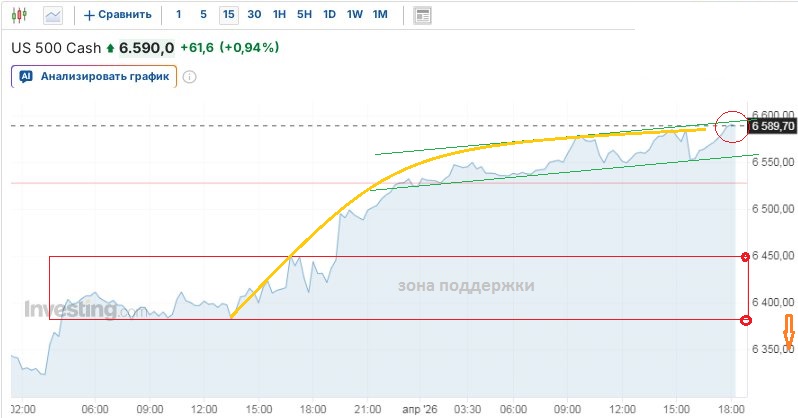Set the timeframe to 1H
Viewport: 798px width, 418px height.
click(x=280, y=15)
